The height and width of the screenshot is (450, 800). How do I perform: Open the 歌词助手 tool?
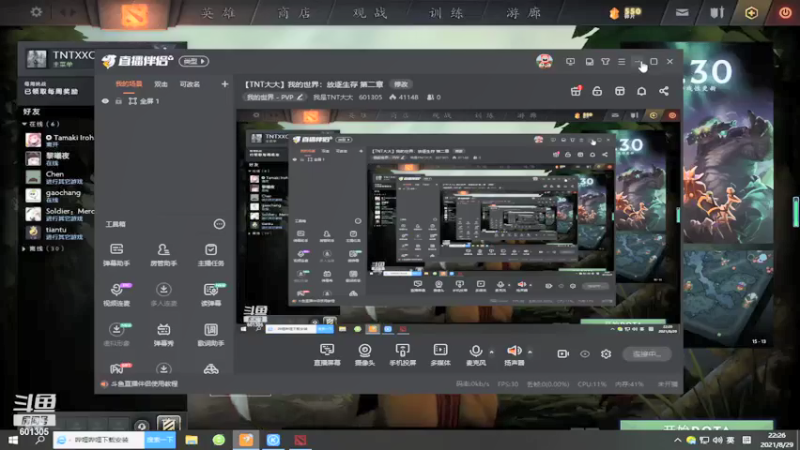(211, 335)
